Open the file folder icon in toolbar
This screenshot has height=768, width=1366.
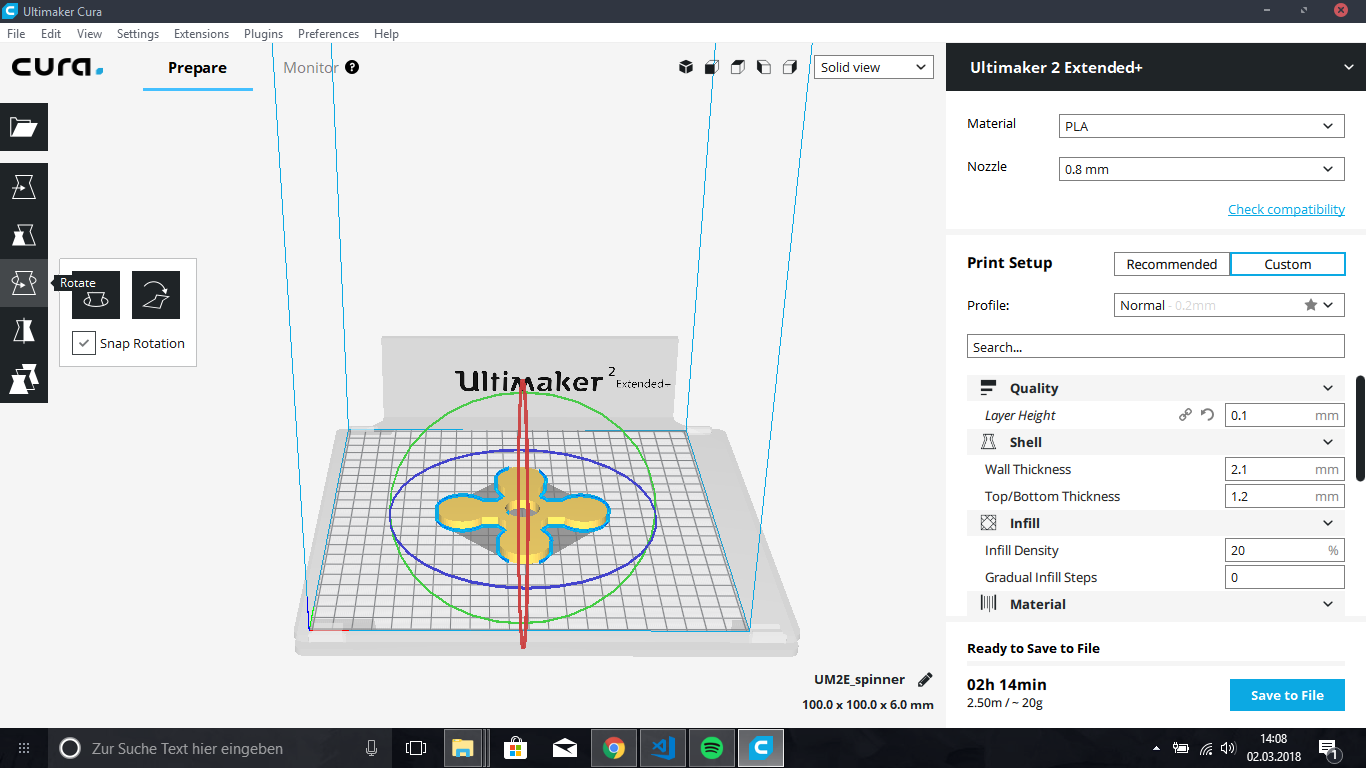pos(24,127)
